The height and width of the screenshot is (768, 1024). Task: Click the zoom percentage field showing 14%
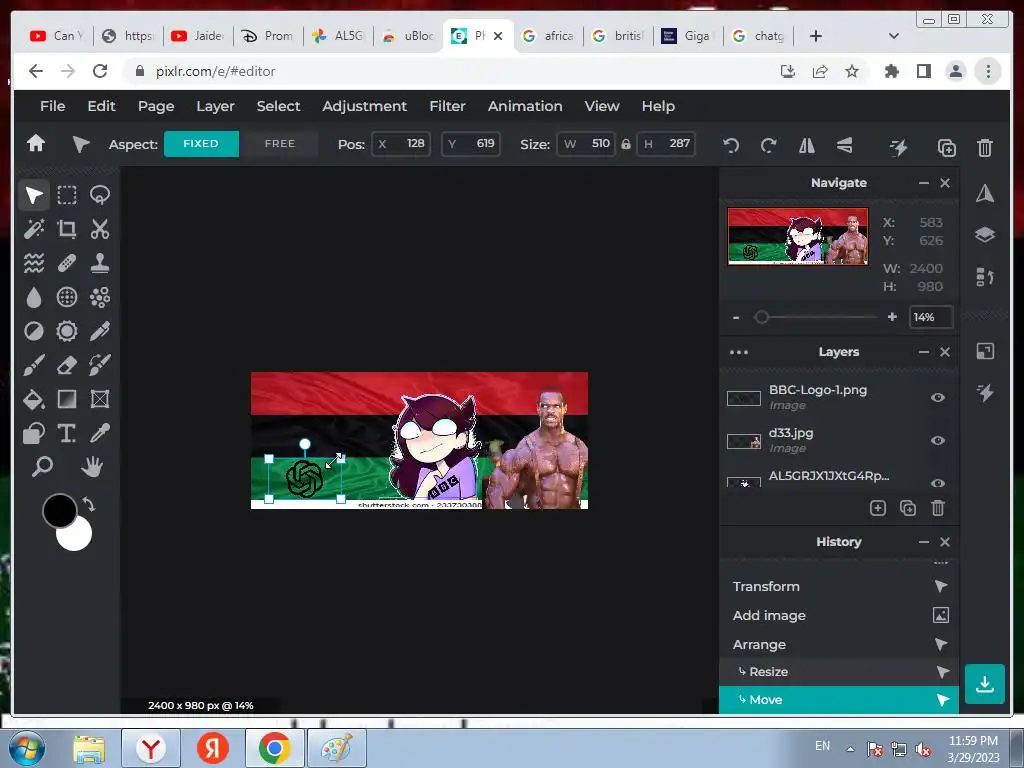point(931,317)
